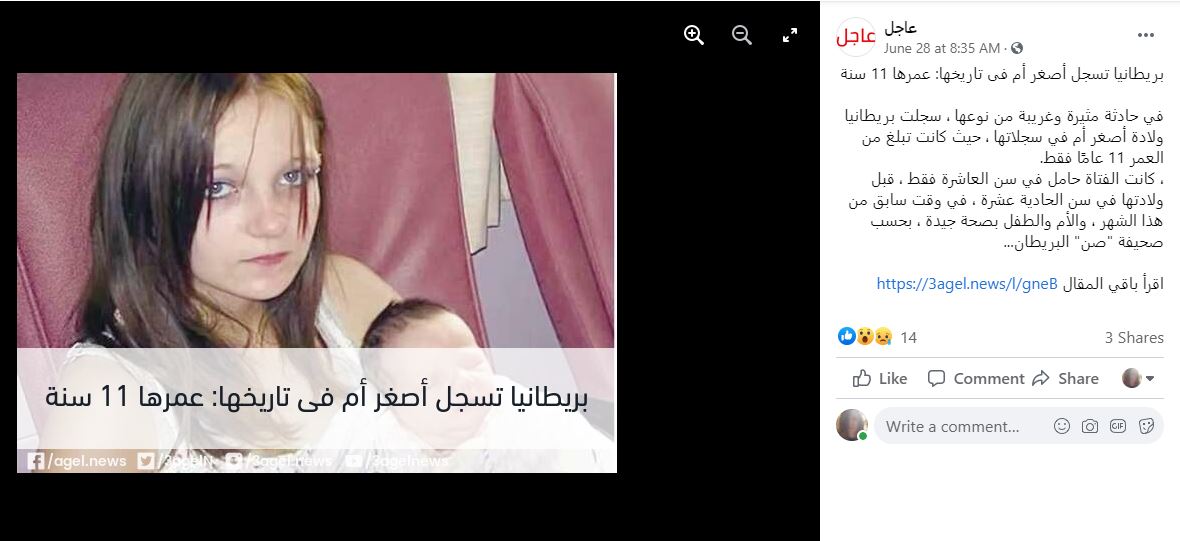Click the main post photo
1180x541 pixels.
point(317,273)
